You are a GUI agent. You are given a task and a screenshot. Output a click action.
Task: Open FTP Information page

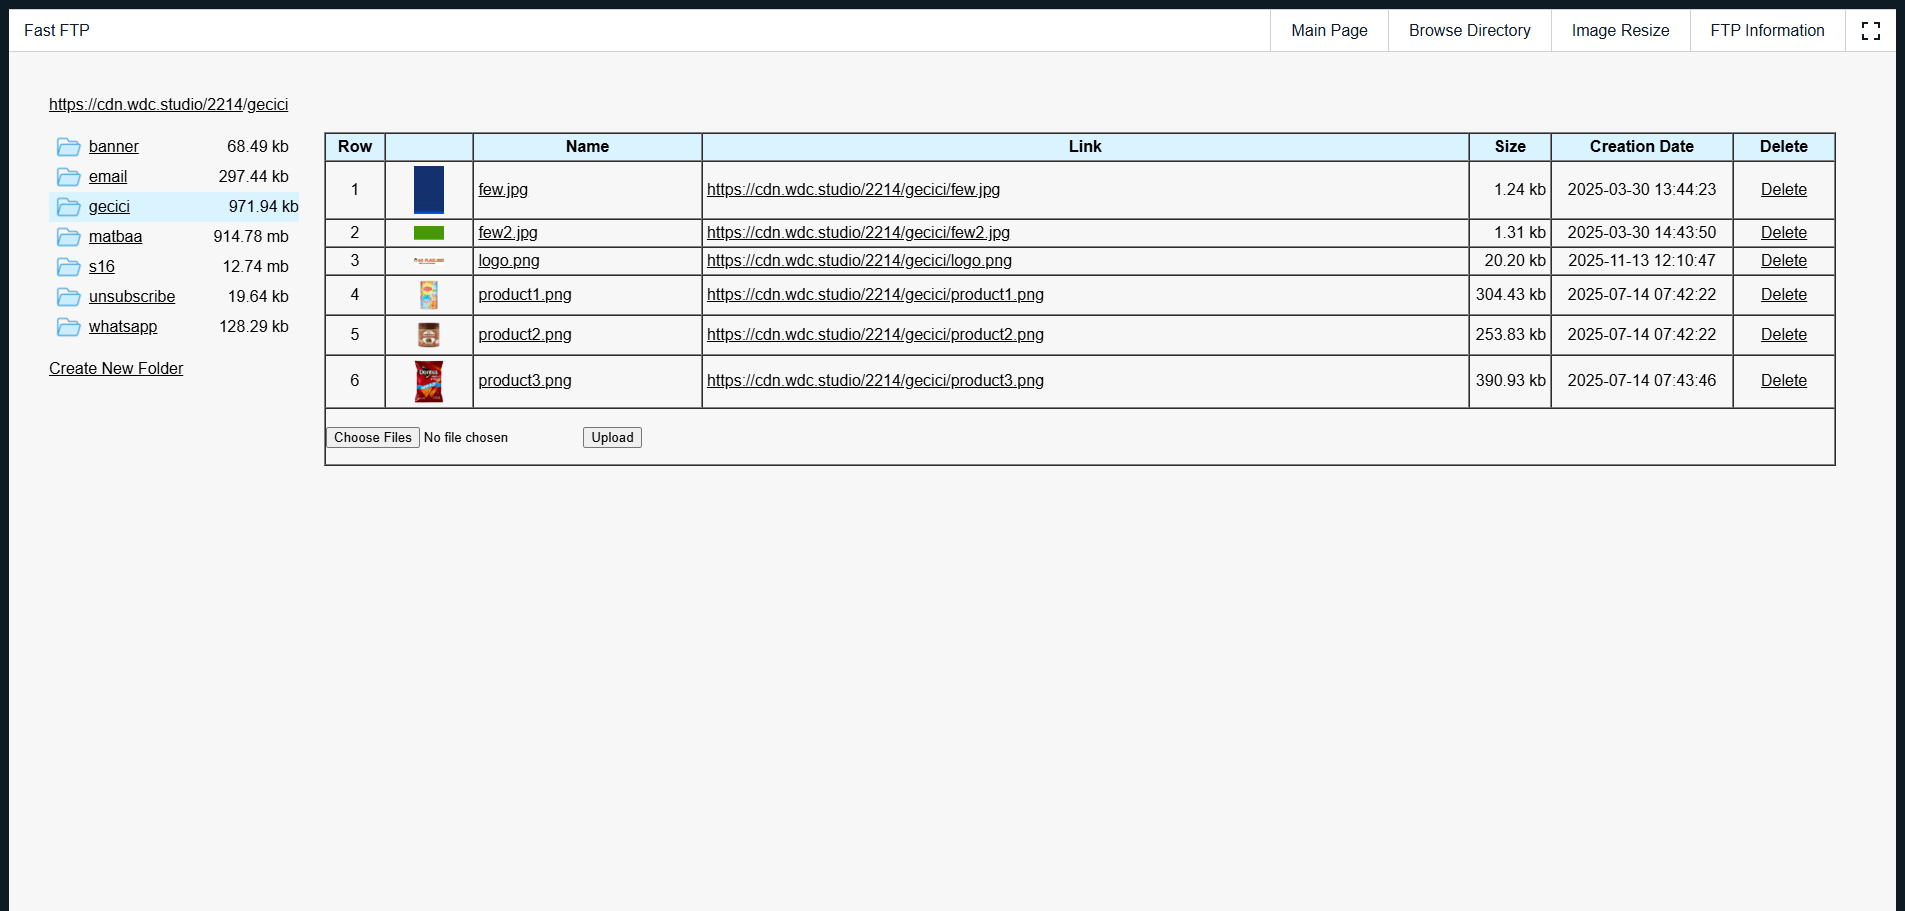click(1767, 30)
